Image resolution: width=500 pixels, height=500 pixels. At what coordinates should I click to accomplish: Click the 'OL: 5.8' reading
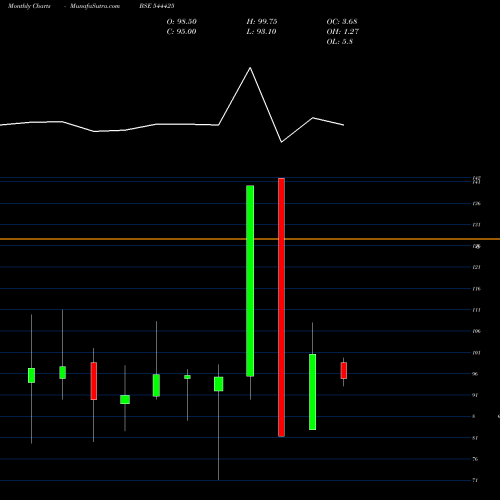(340, 42)
